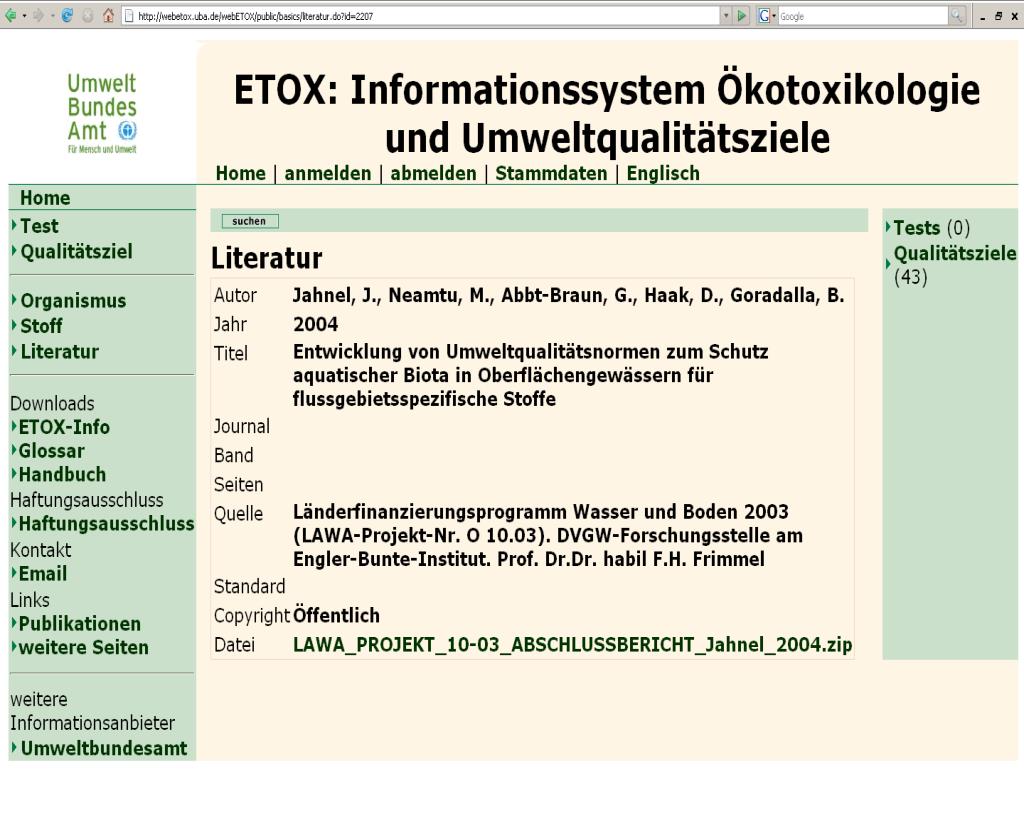Click the Google search input box
The width and height of the screenshot is (1024, 819).
[x=863, y=16]
